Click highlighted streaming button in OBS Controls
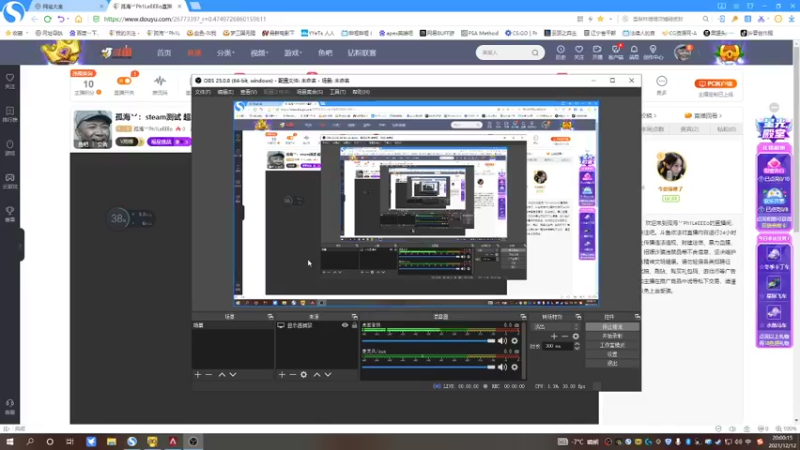 [x=612, y=327]
